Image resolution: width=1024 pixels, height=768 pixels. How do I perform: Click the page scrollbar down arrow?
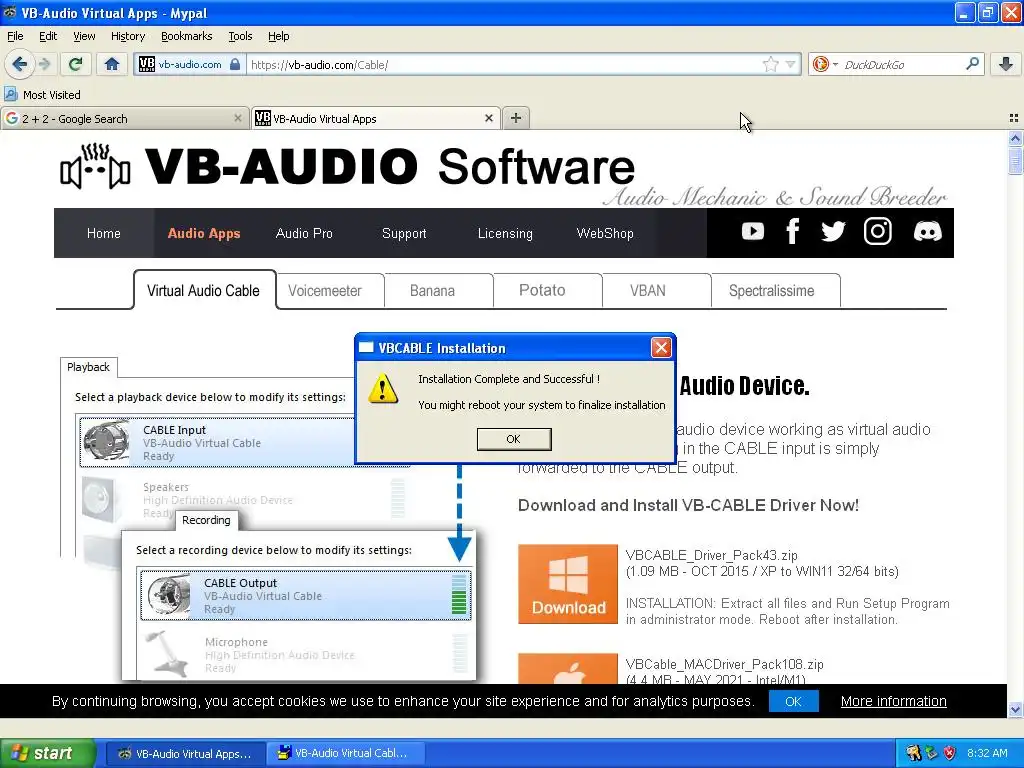tap(1015, 709)
